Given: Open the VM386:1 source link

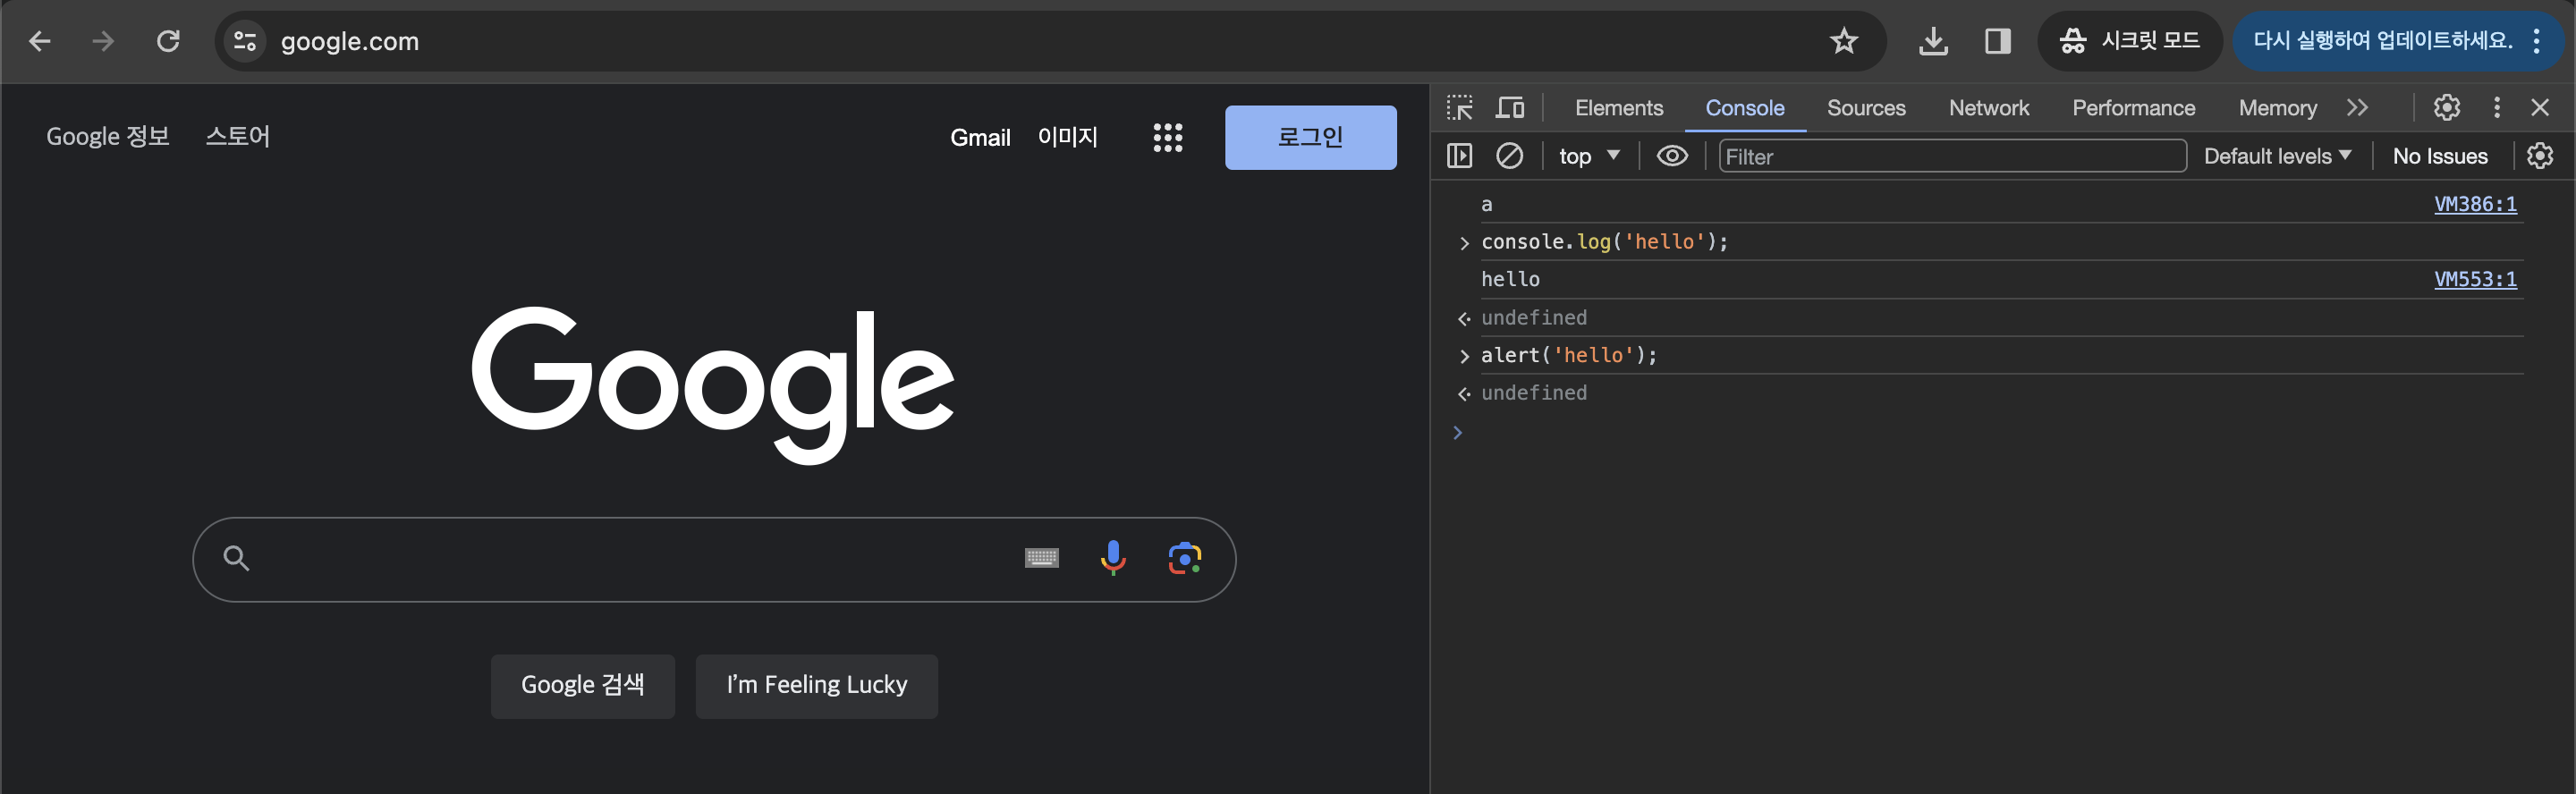Looking at the screenshot, I should [2474, 204].
